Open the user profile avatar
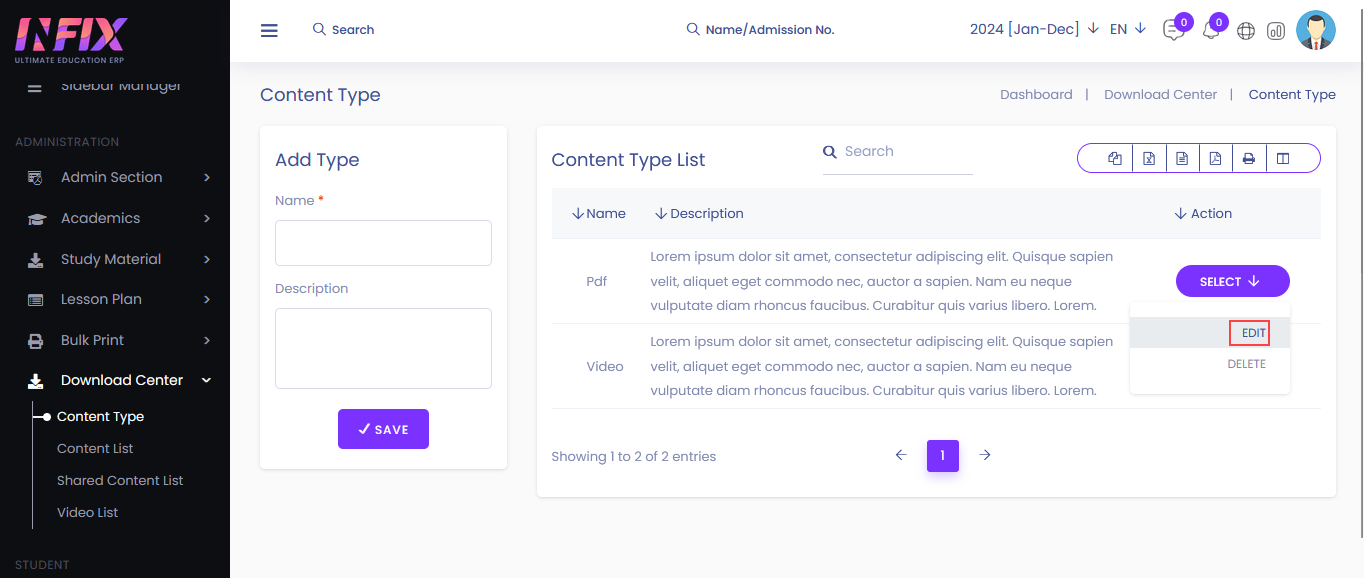The image size is (1364, 578). coord(1316,30)
